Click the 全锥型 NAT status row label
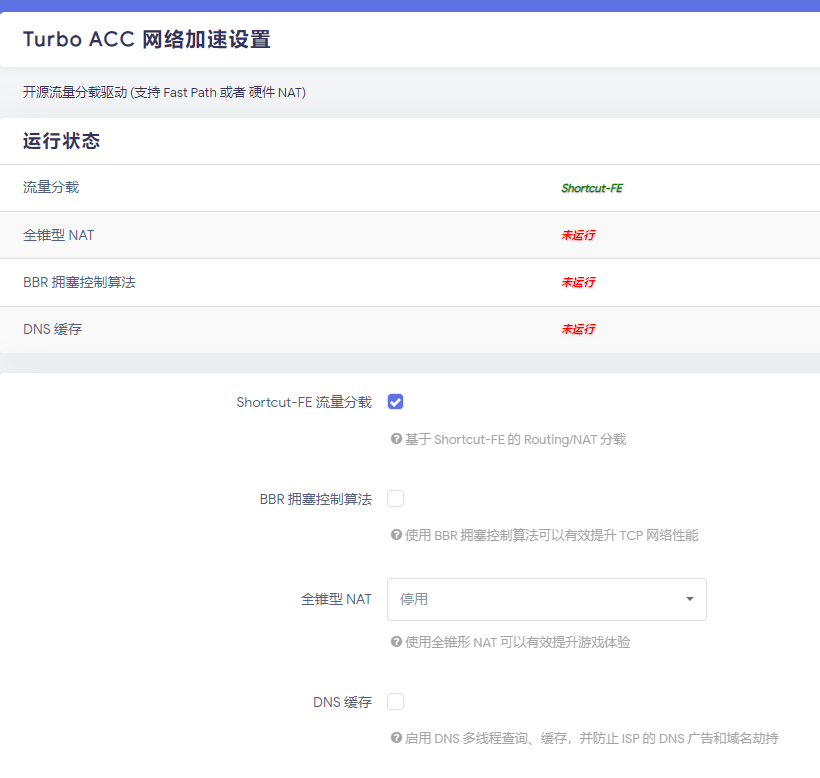 (61, 235)
